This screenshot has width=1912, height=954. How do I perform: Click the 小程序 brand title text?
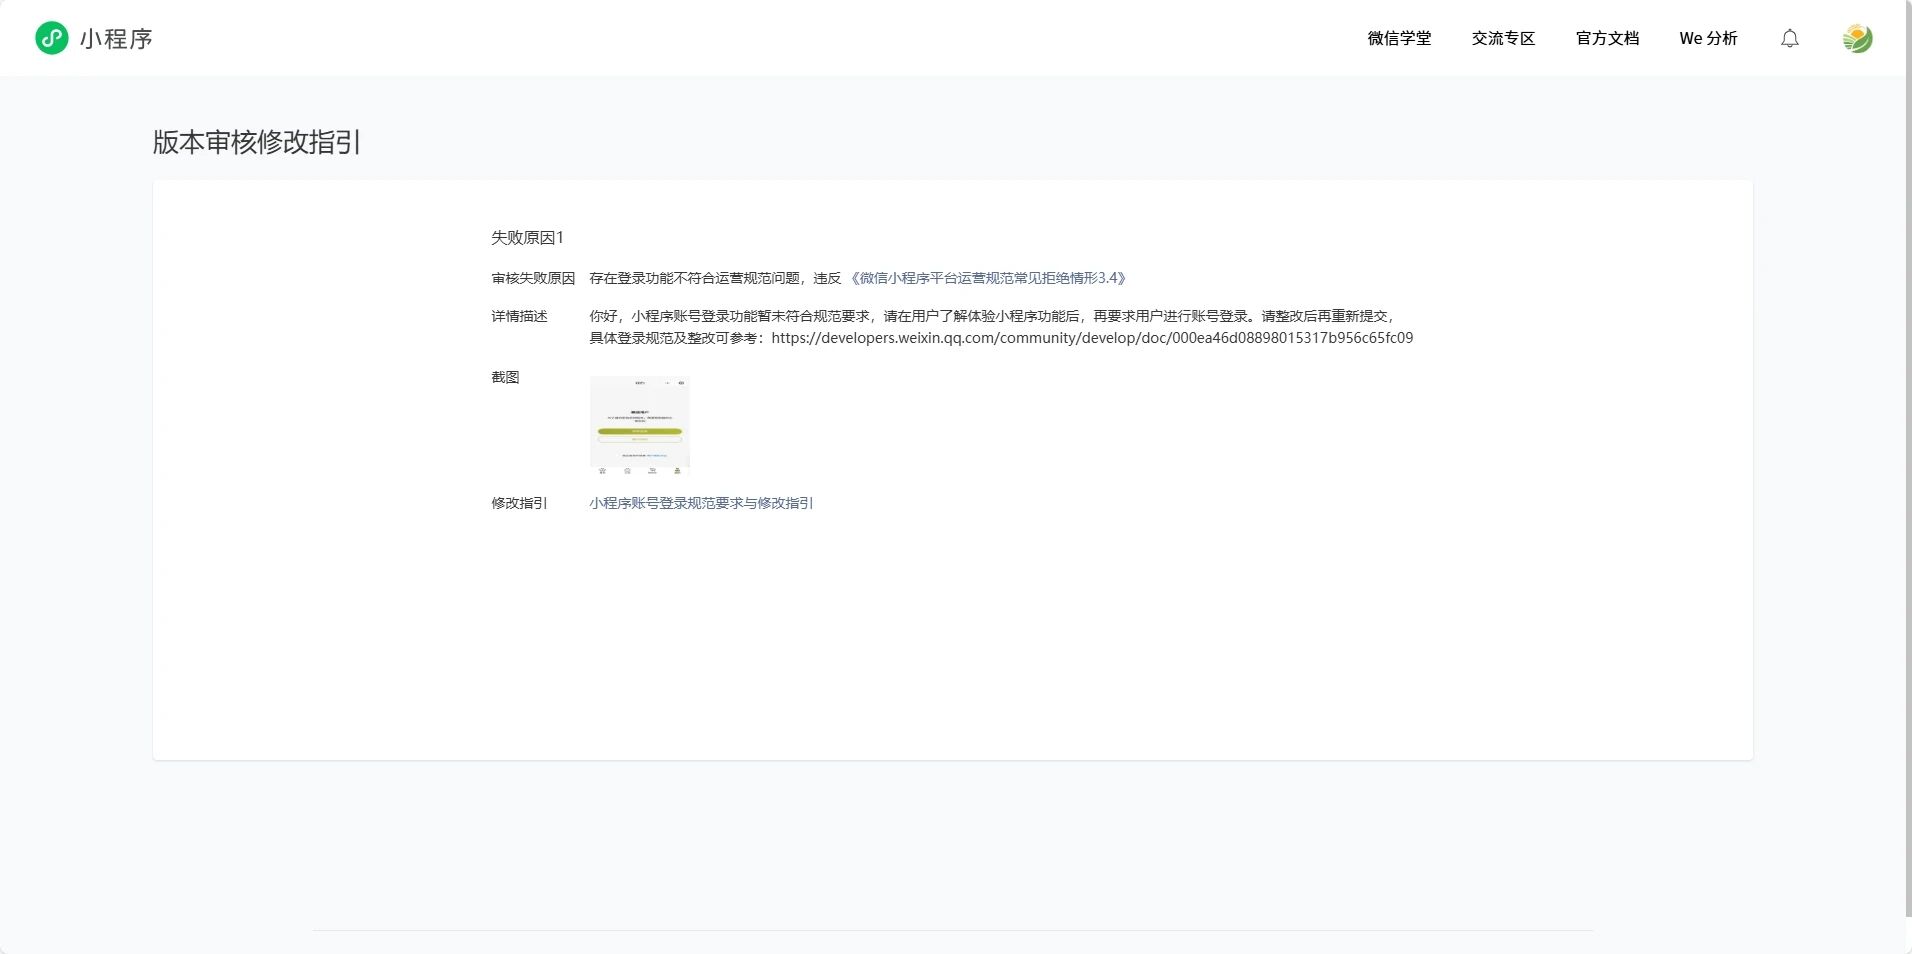pyautogui.click(x=116, y=39)
